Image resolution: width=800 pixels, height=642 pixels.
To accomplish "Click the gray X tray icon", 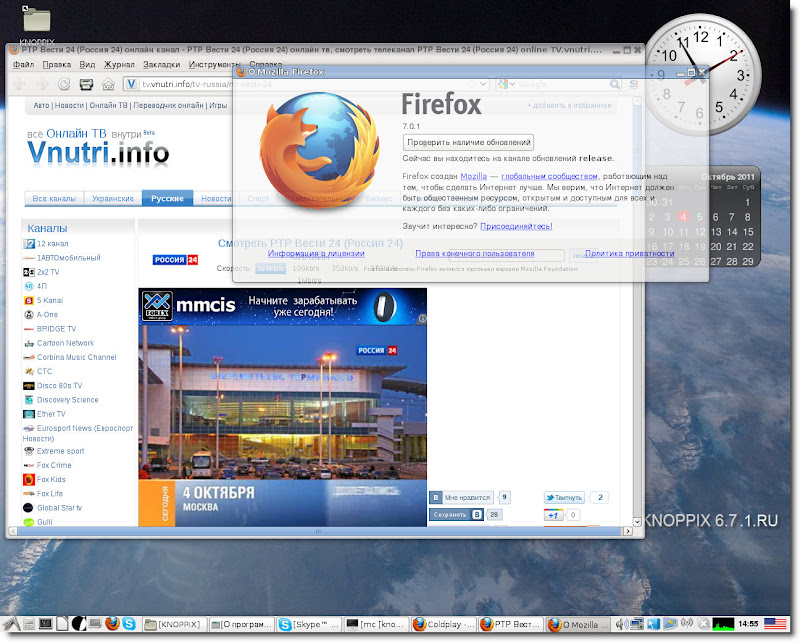I will [x=703, y=624].
